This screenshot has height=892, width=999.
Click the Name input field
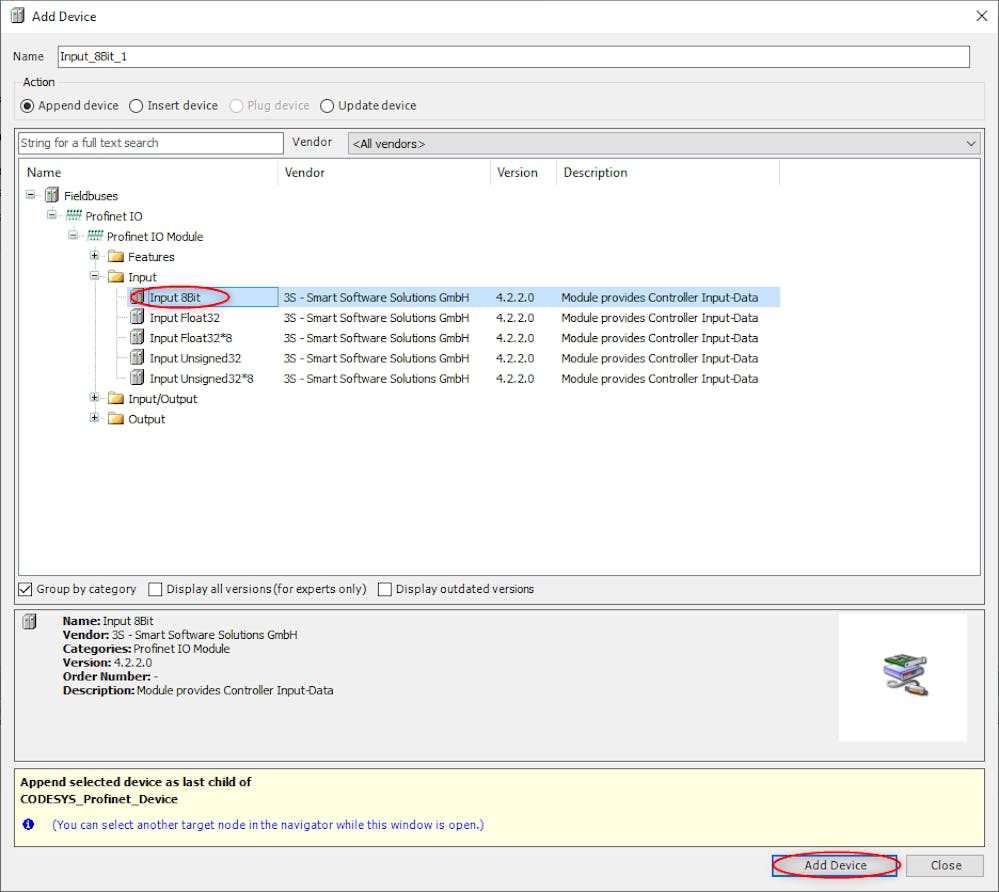(514, 57)
